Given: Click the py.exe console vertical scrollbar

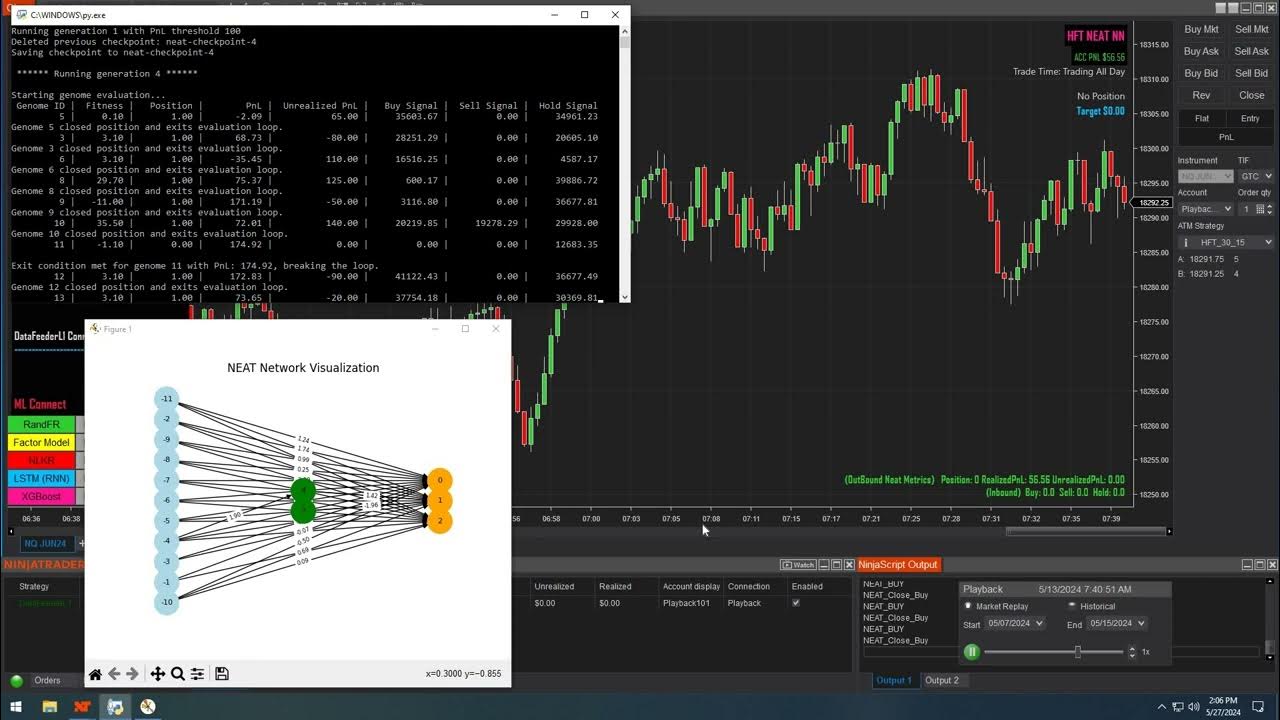Looking at the screenshot, I should [x=625, y=163].
